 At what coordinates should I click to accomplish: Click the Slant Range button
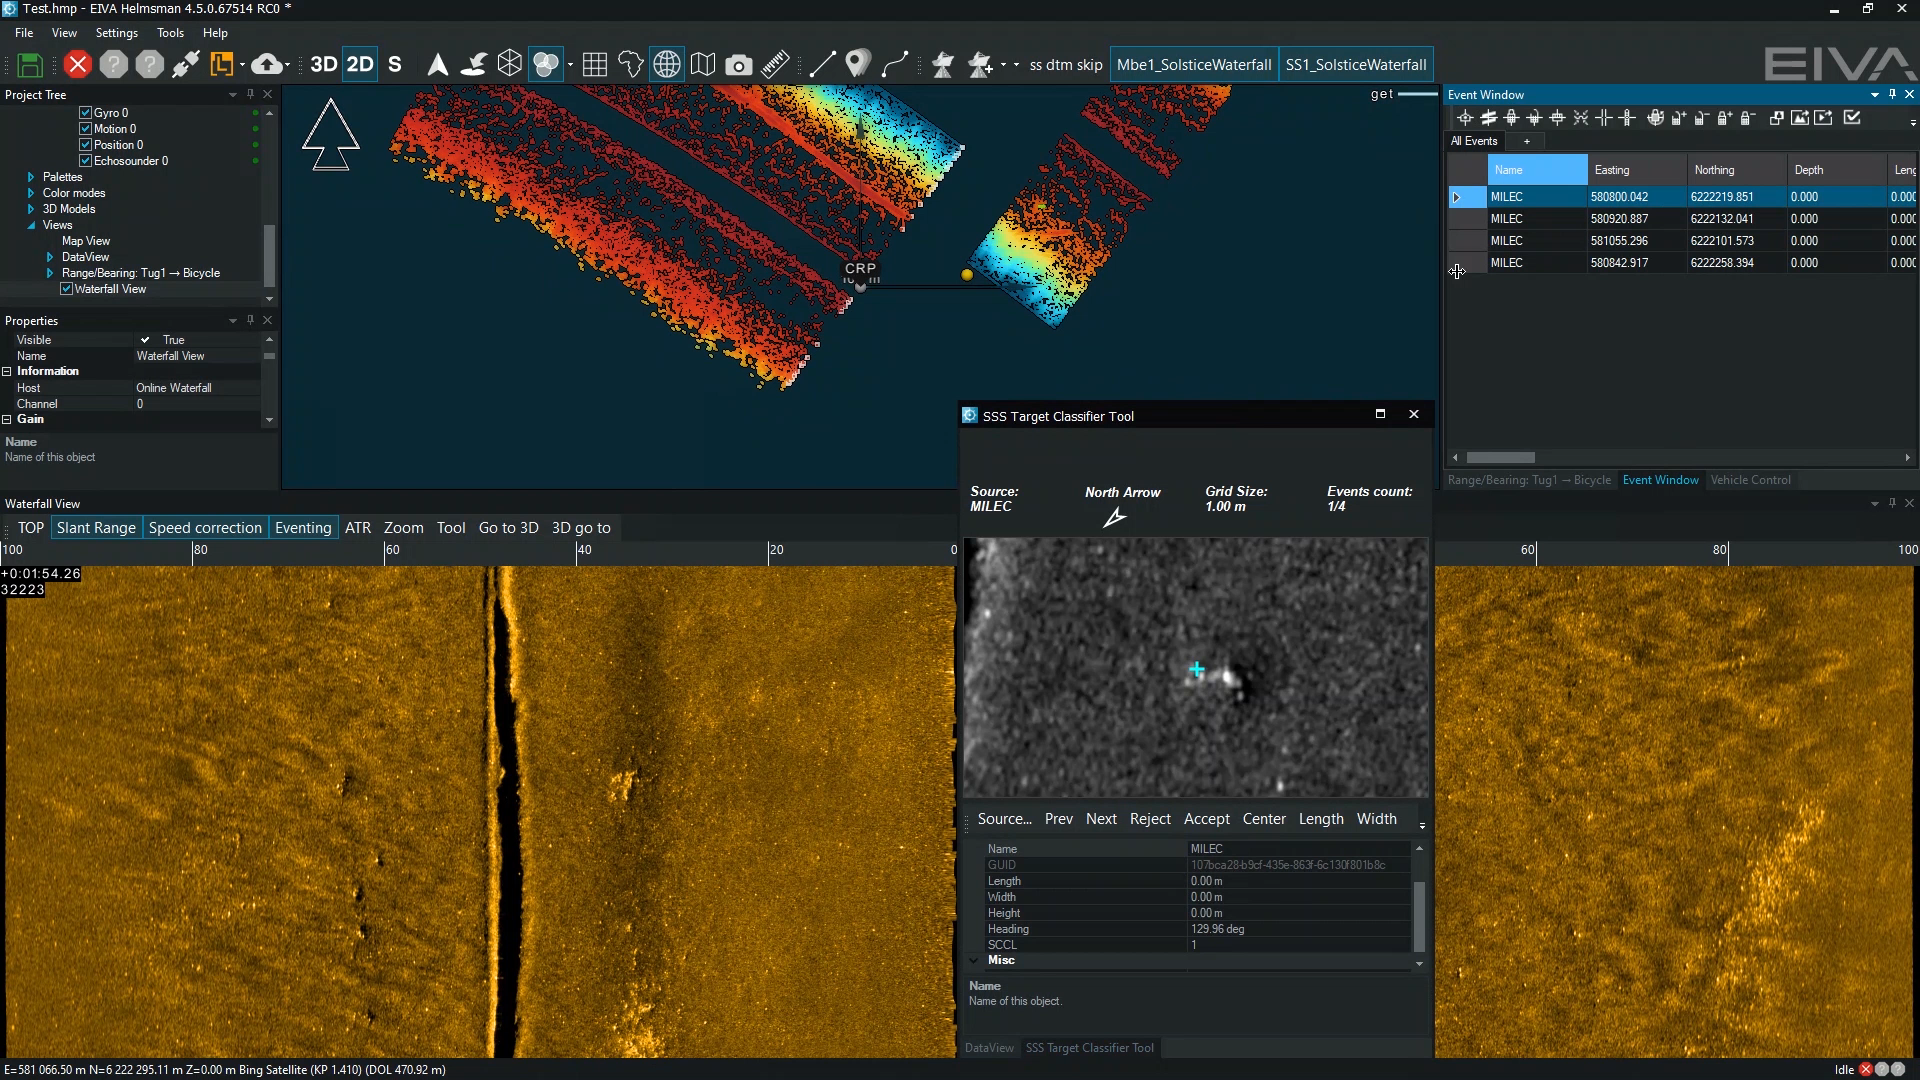(96, 528)
